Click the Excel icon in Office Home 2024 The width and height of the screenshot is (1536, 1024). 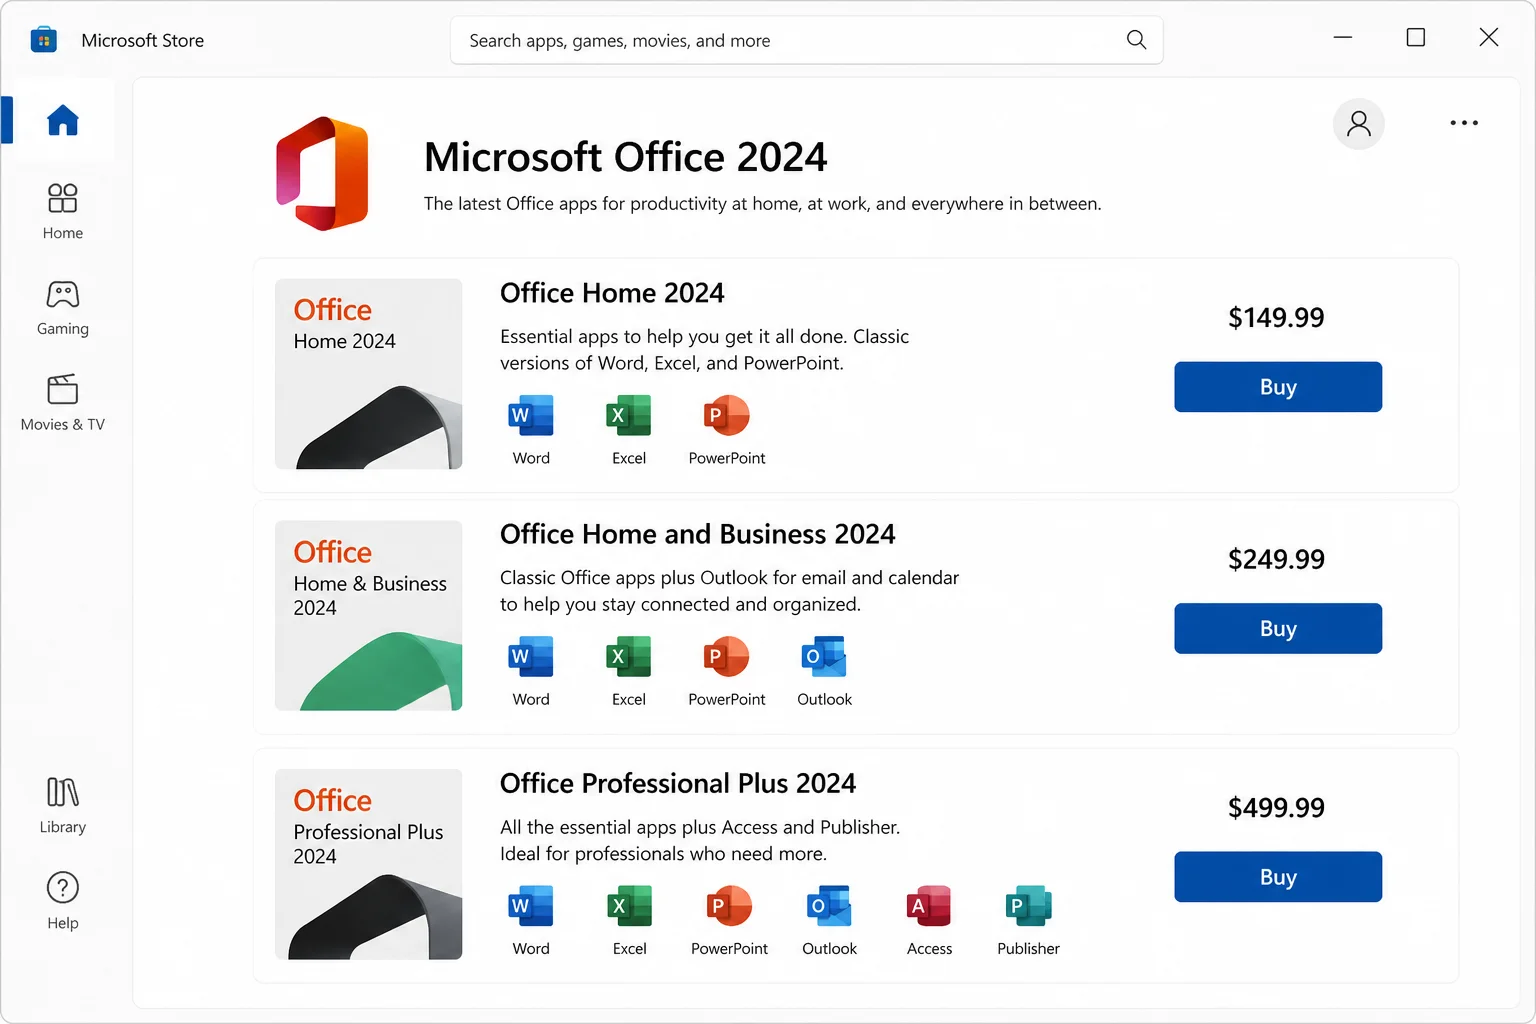pos(629,415)
